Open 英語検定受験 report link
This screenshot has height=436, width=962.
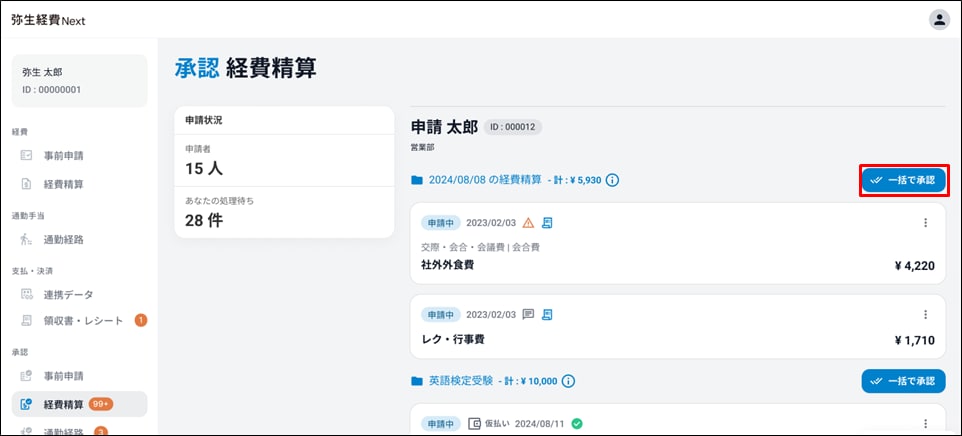[x=460, y=381]
